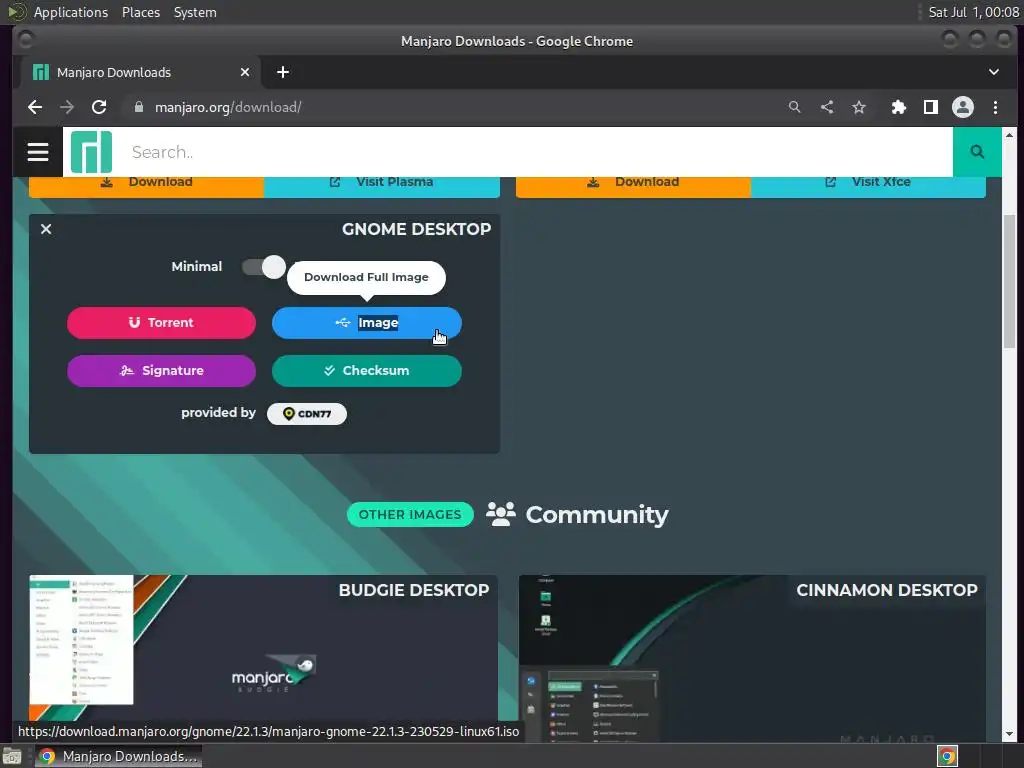Open Chrome's three-dot menu
Screen dimensions: 1024x768
995,107
